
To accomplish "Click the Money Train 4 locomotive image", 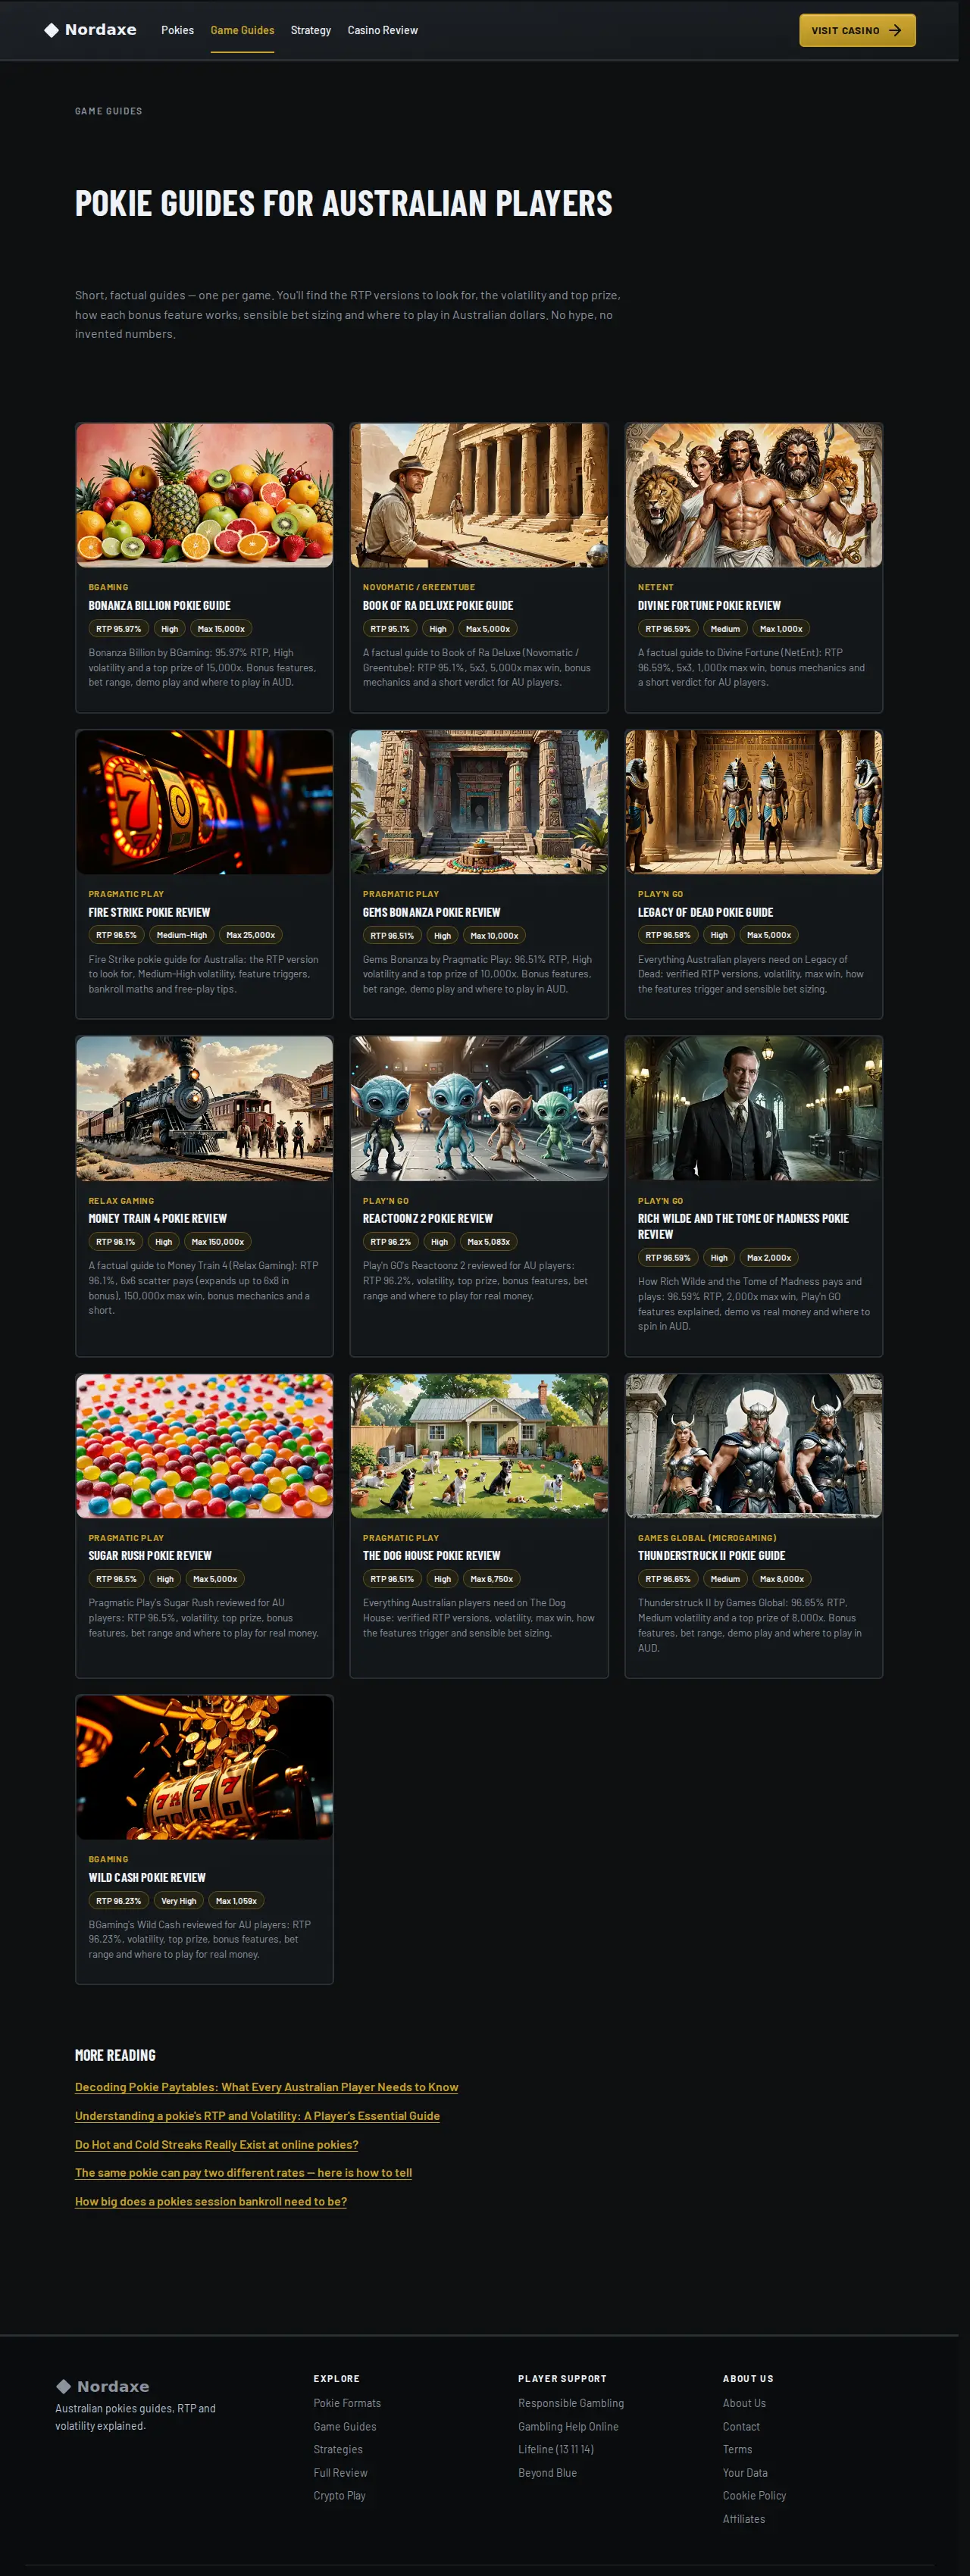I will click(x=205, y=1108).
